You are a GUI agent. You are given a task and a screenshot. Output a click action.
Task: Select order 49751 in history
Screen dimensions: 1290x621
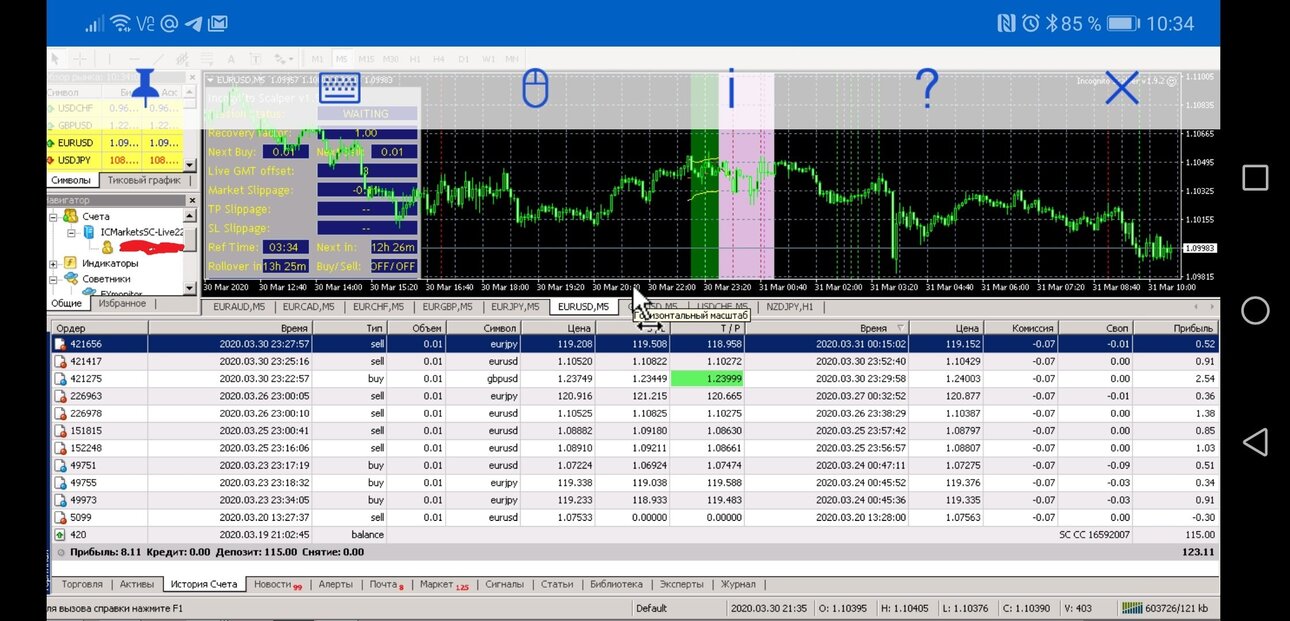coord(633,465)
